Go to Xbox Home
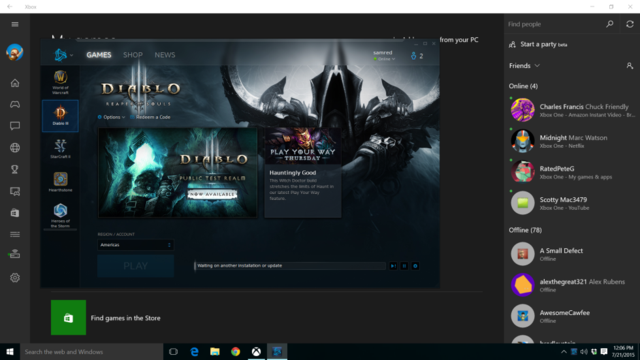The image size is (640, 360). tap(15, 83)
